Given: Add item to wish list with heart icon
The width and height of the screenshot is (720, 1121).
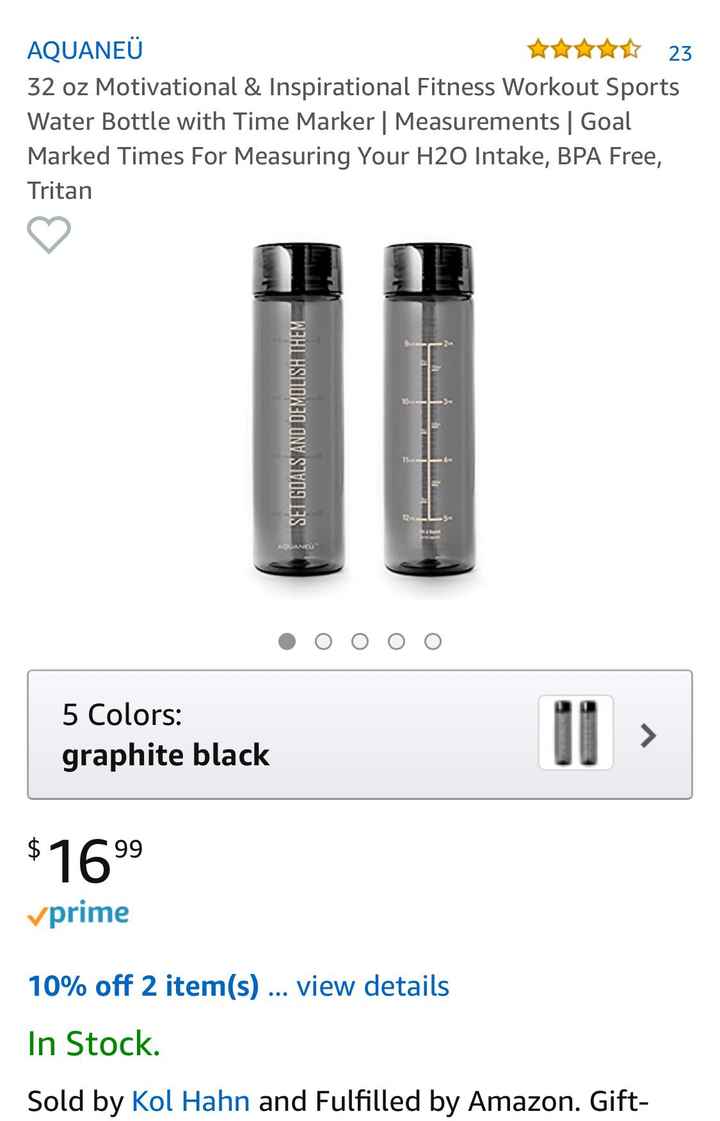Looking at the screenshot, I should tap(48, 236).
